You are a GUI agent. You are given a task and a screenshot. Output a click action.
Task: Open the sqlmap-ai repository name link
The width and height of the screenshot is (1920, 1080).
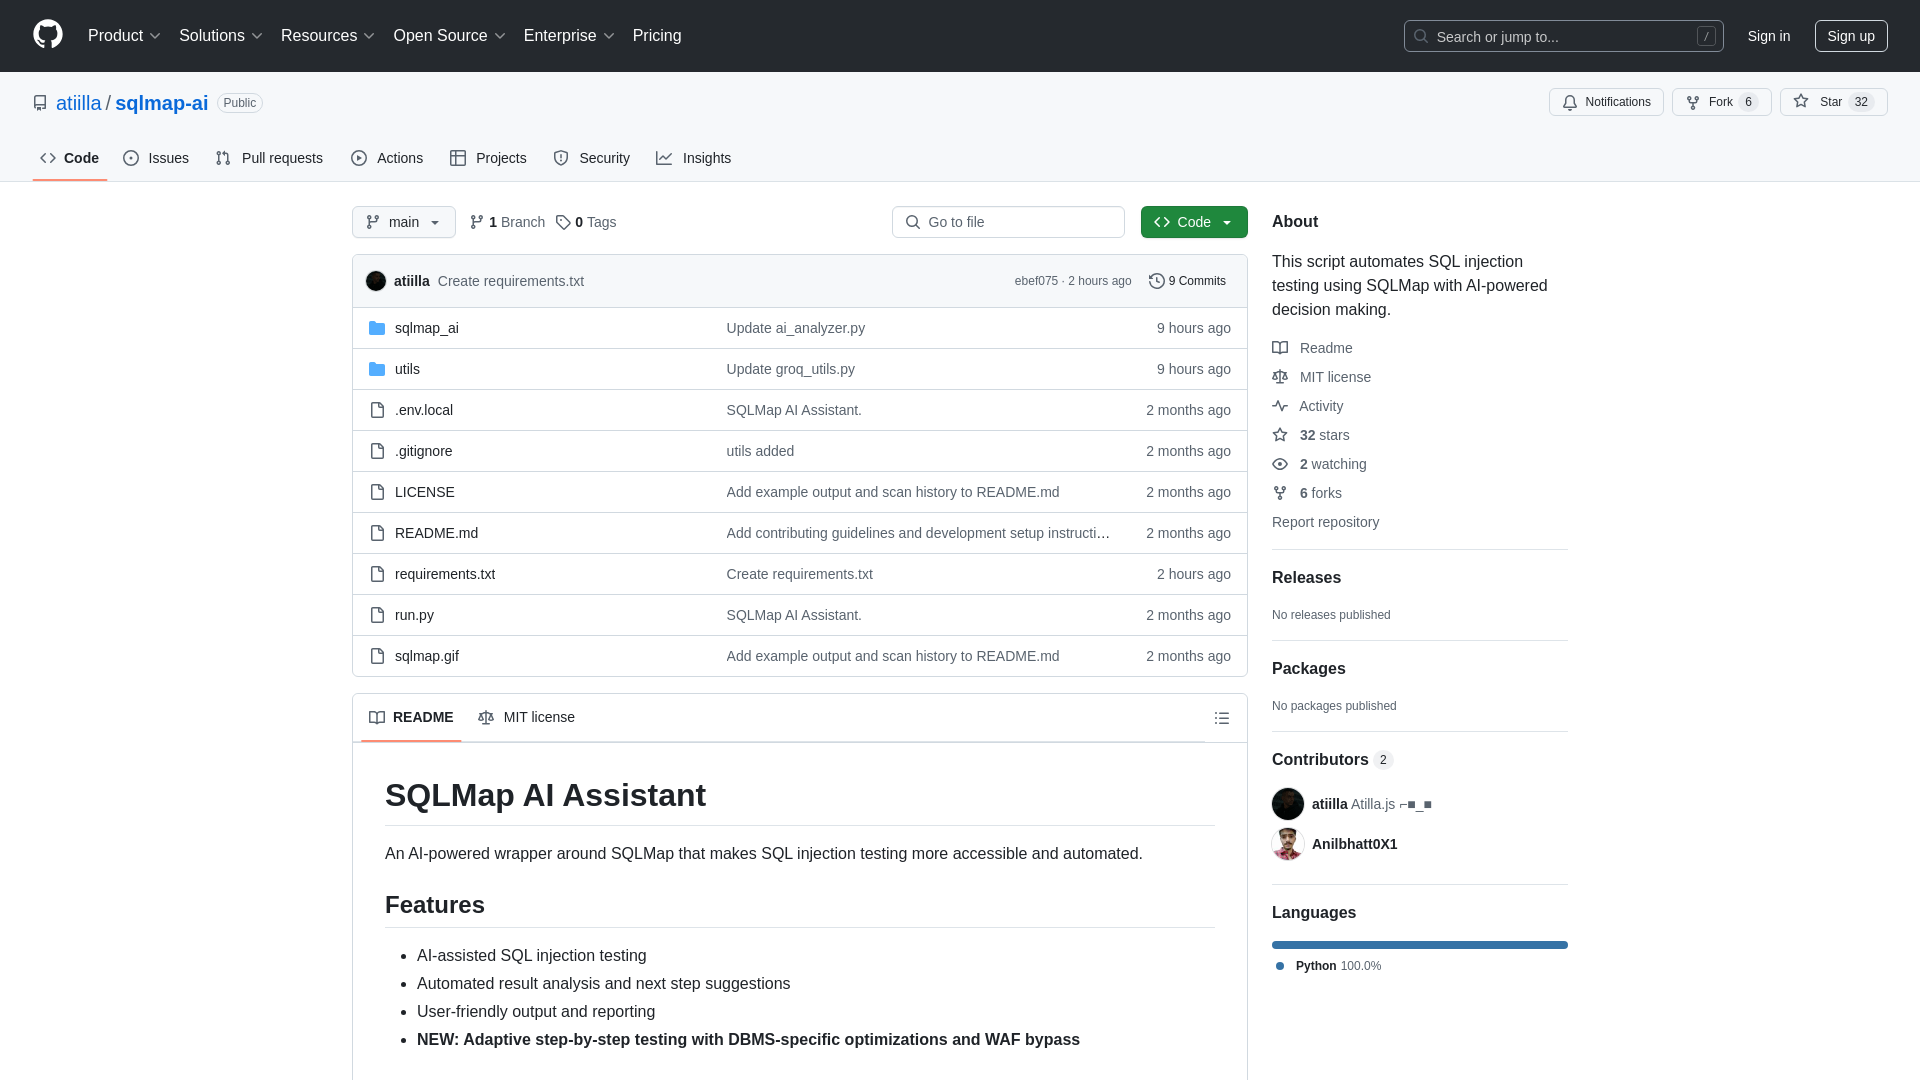coord(162,103)
